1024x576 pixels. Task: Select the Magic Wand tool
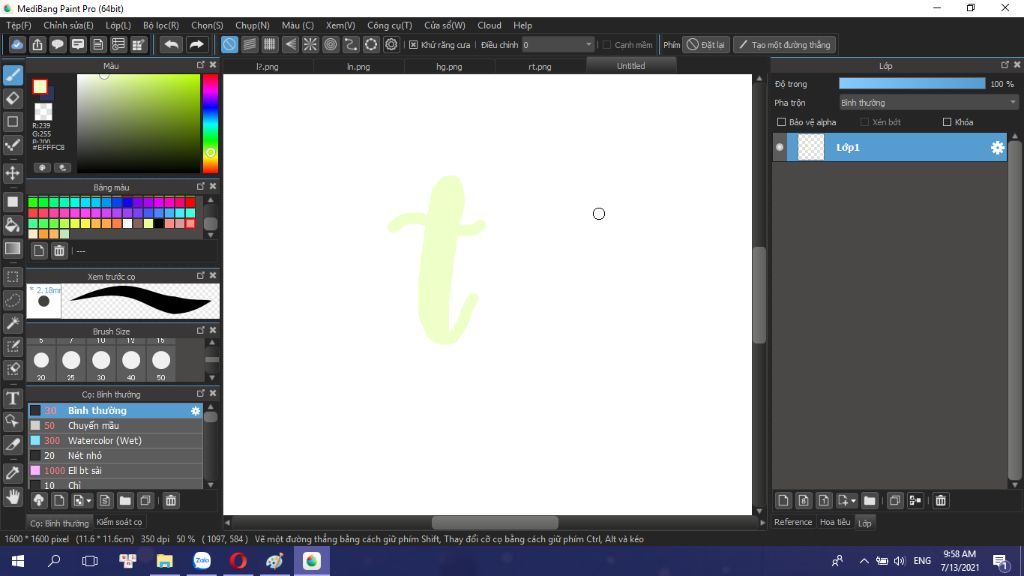12,323
